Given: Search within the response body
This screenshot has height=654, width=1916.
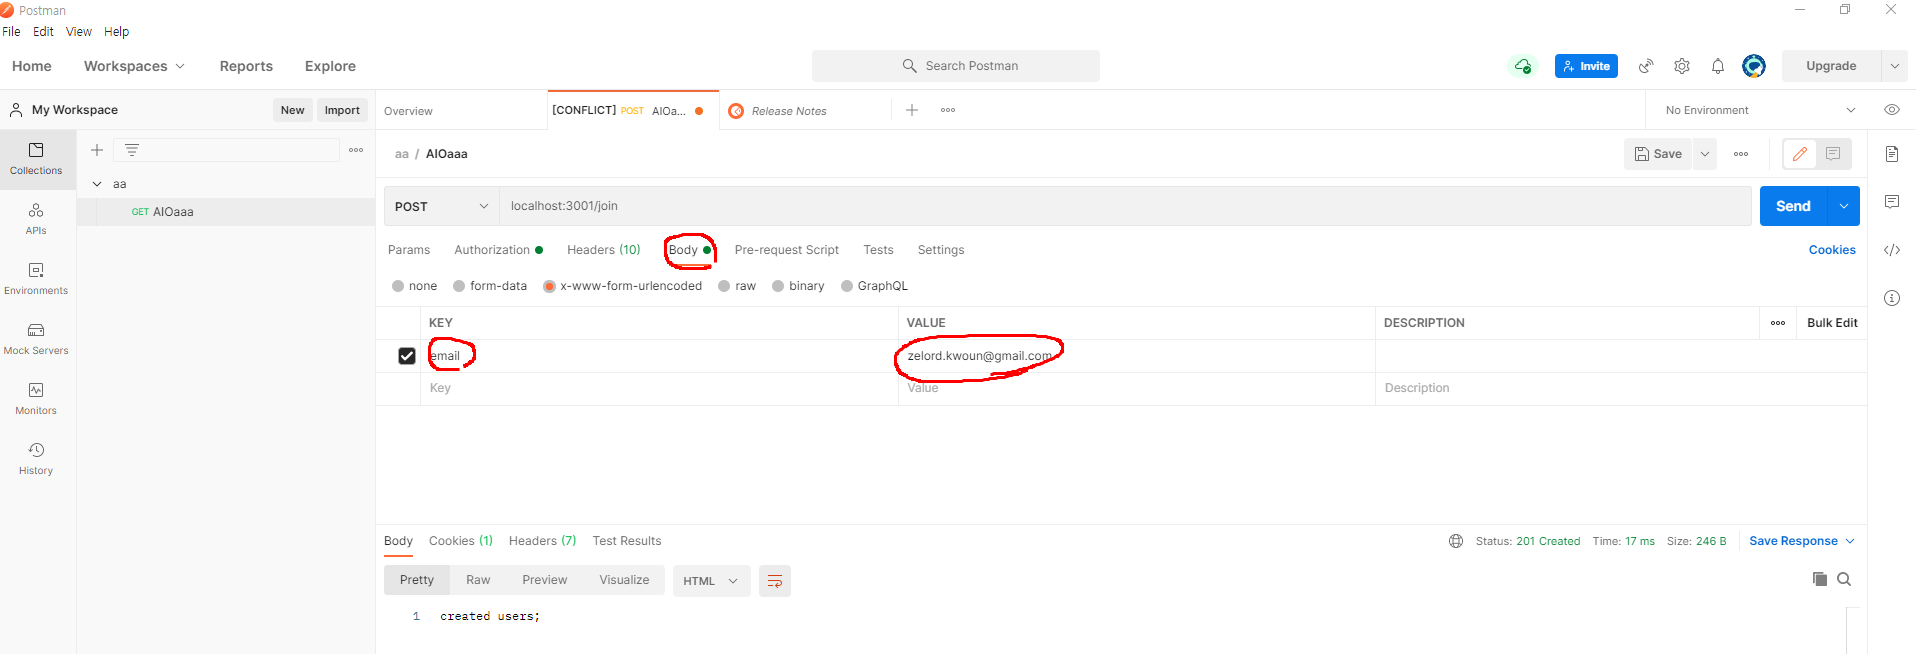Looking at the screenshot, I should click(x=1844, y=579).
